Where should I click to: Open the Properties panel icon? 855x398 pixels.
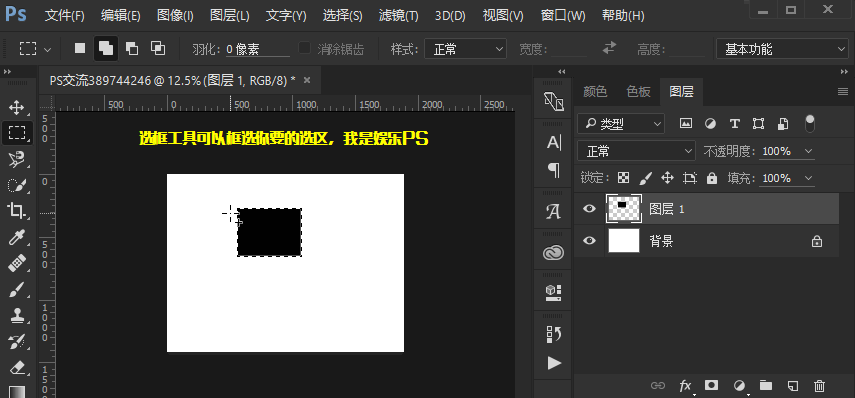pyautogui.click(x=554, y=293)
